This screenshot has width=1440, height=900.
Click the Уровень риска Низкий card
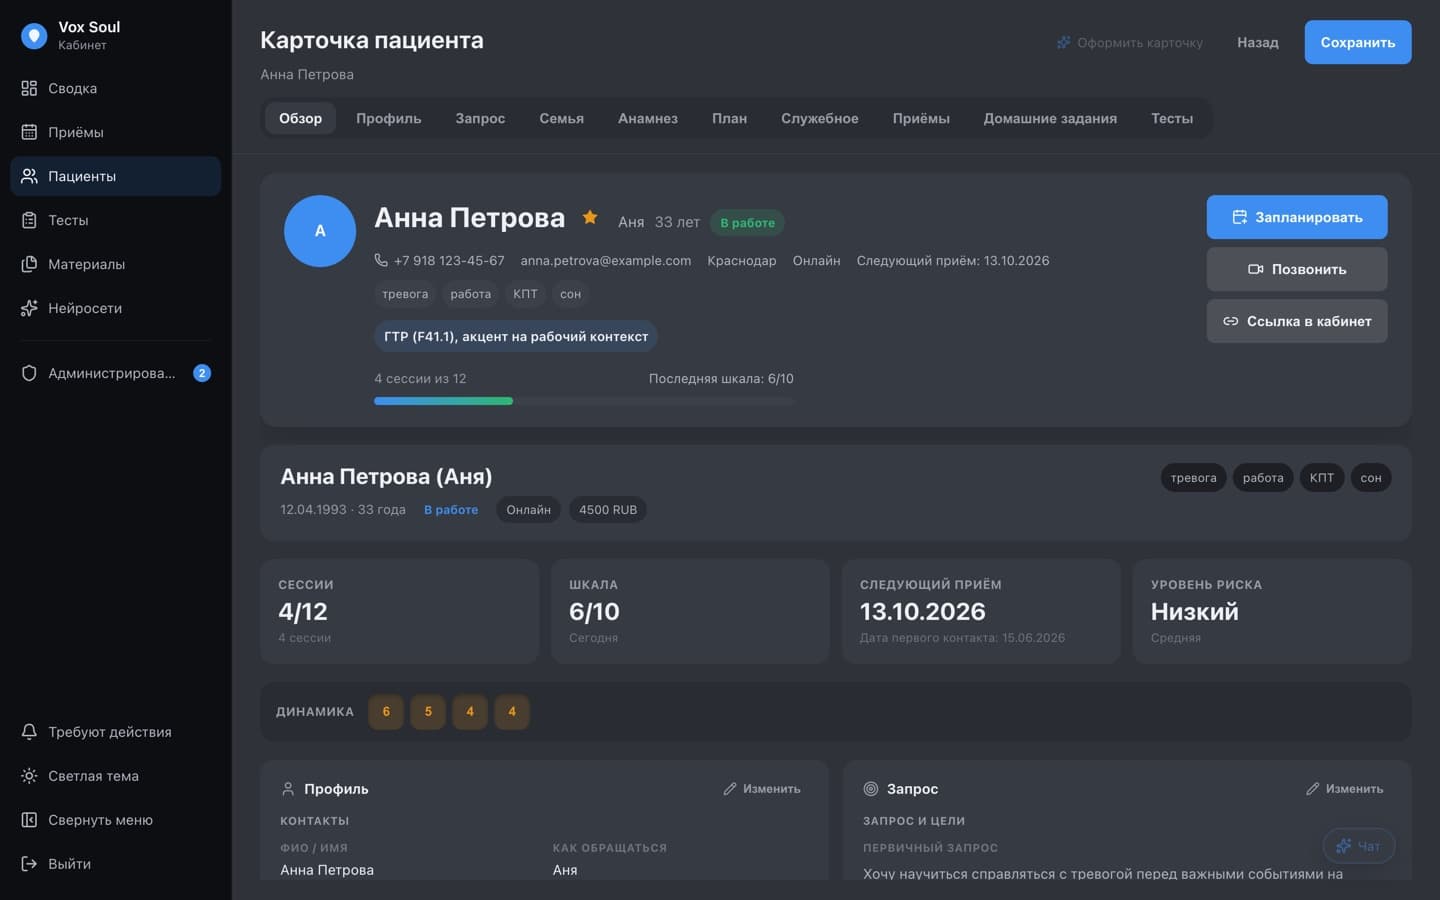click(1272, 611)
